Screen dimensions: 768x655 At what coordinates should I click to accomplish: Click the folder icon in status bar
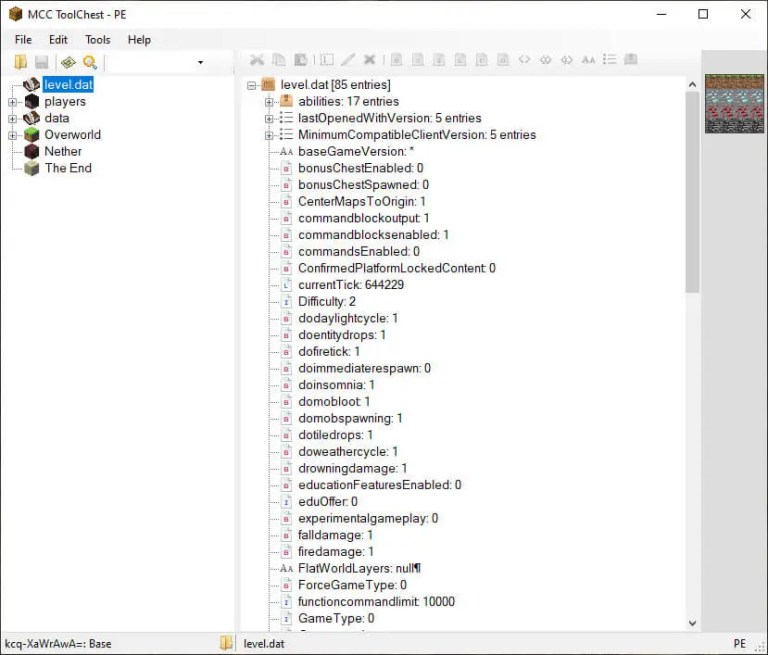coord(226,643)
